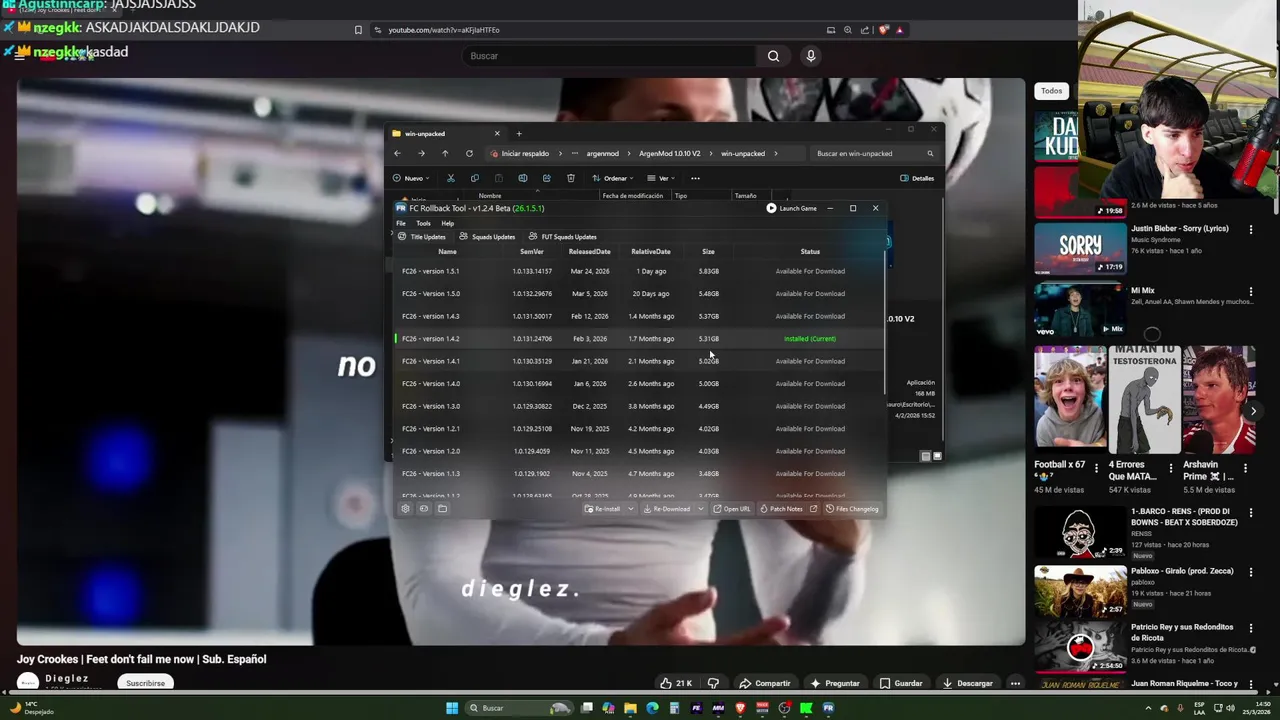Expand the Re-Install dropdown arrow

coord(630,509)
